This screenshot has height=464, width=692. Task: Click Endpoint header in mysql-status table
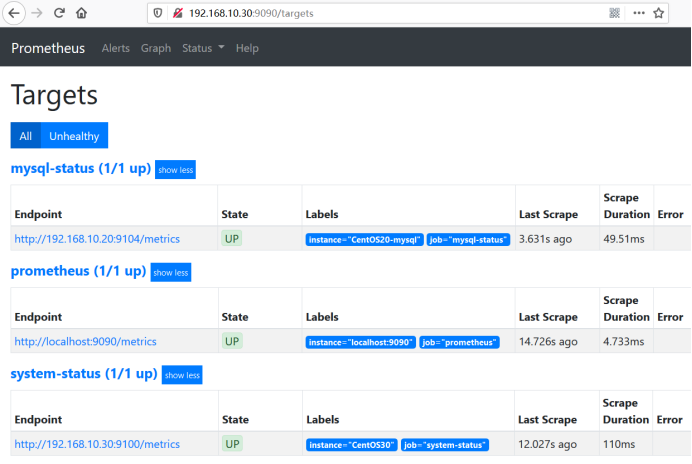click(38, 214)
